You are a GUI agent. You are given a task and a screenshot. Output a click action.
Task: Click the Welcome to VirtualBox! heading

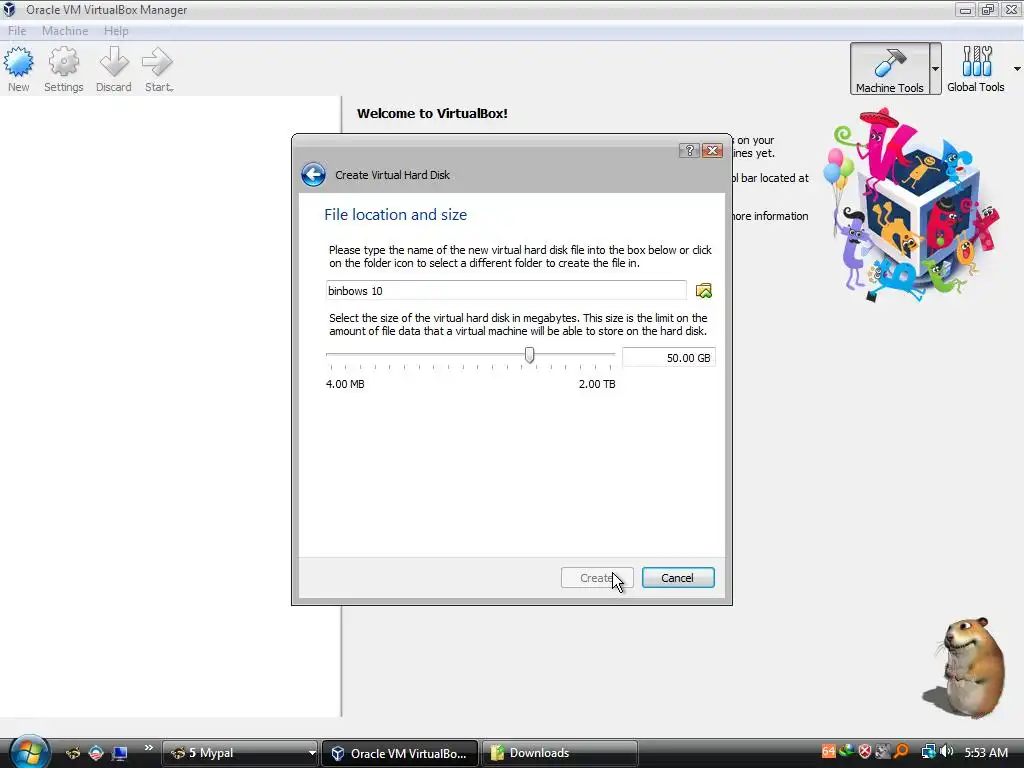(432, 114)
